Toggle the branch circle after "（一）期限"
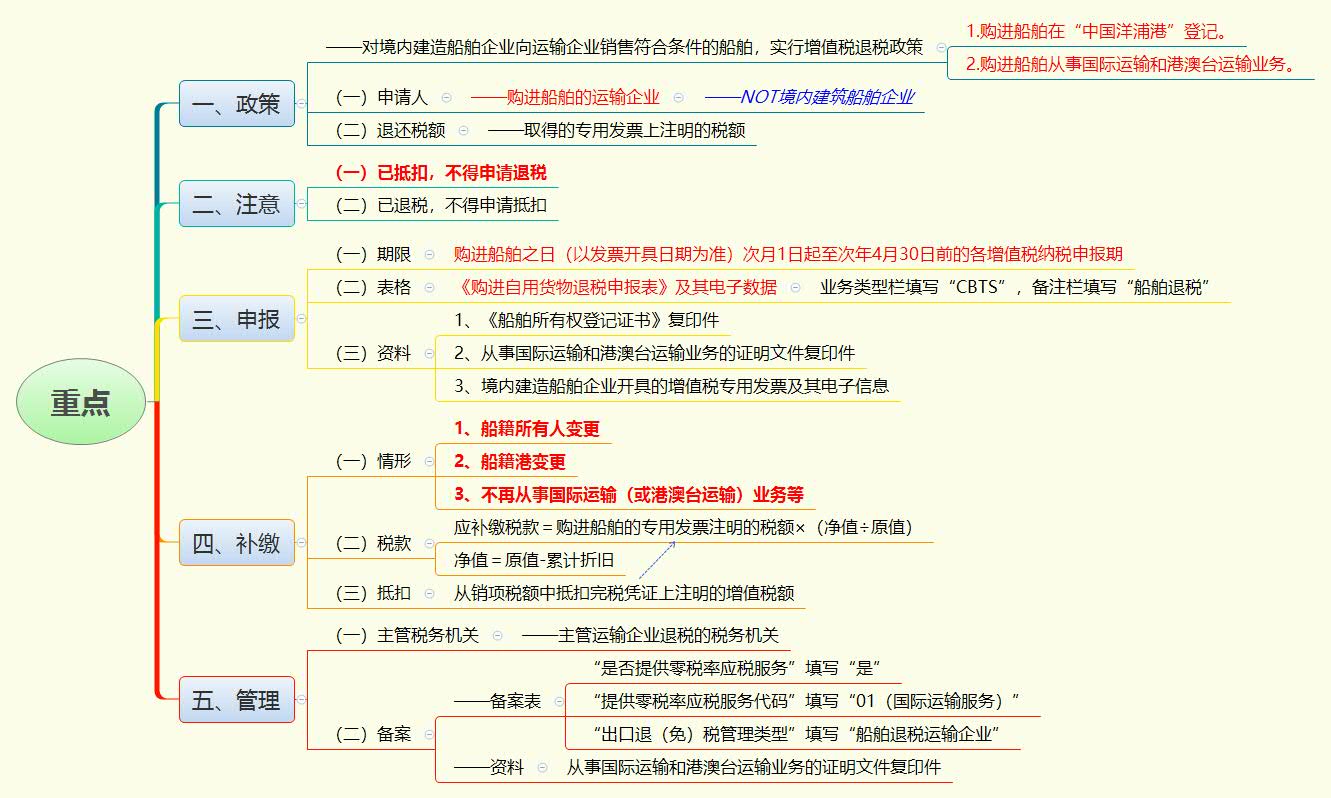 coord(428,255)
